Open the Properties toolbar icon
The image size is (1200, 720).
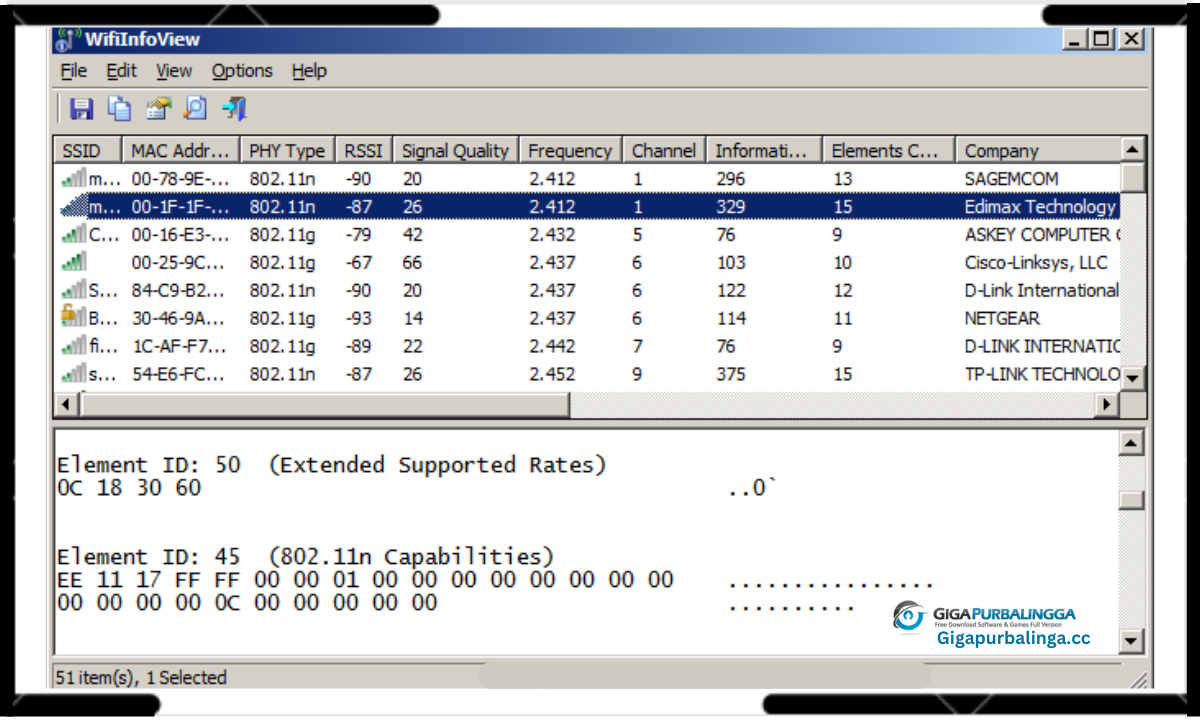click(x=158, y=108)
